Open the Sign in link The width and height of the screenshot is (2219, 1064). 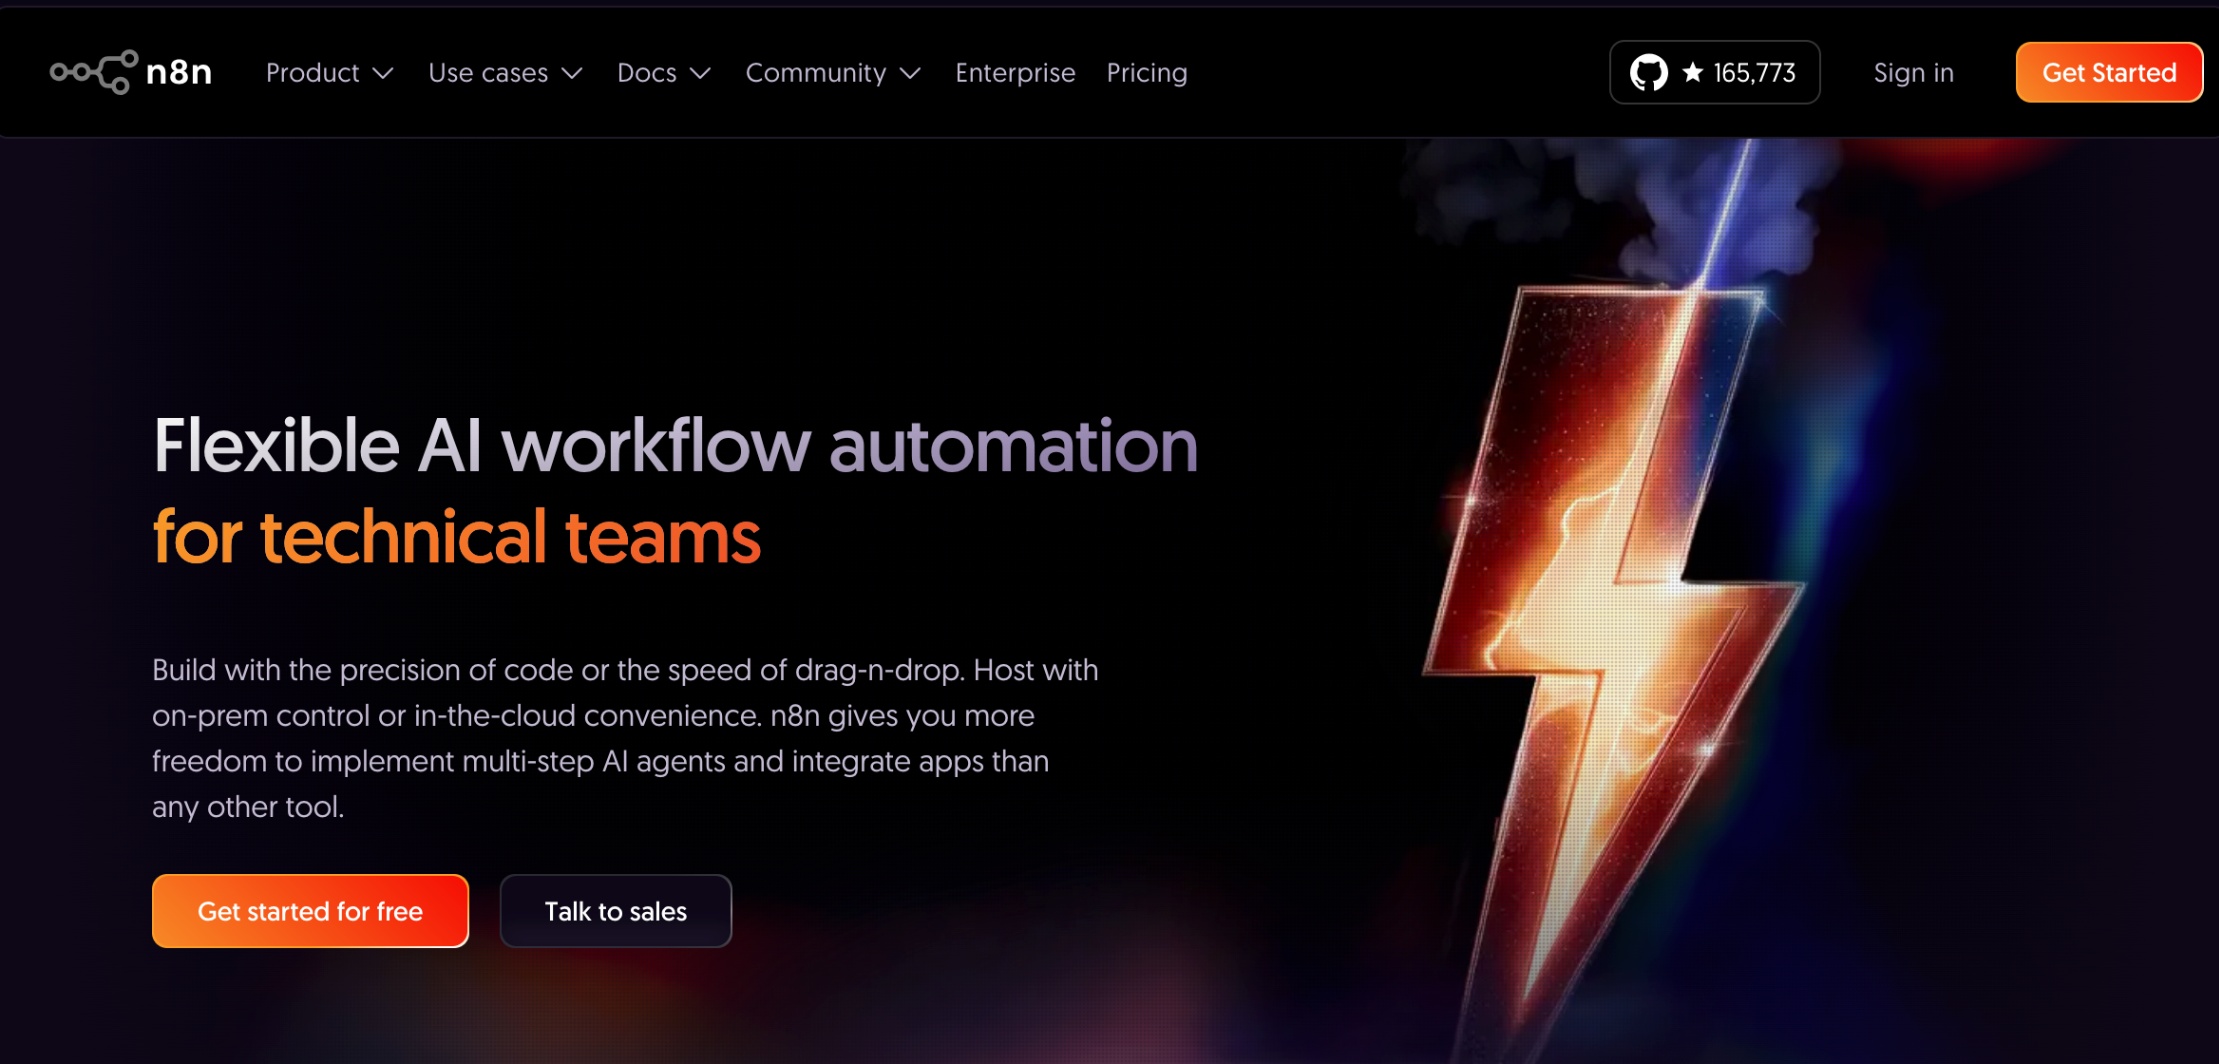[1913, 72]
